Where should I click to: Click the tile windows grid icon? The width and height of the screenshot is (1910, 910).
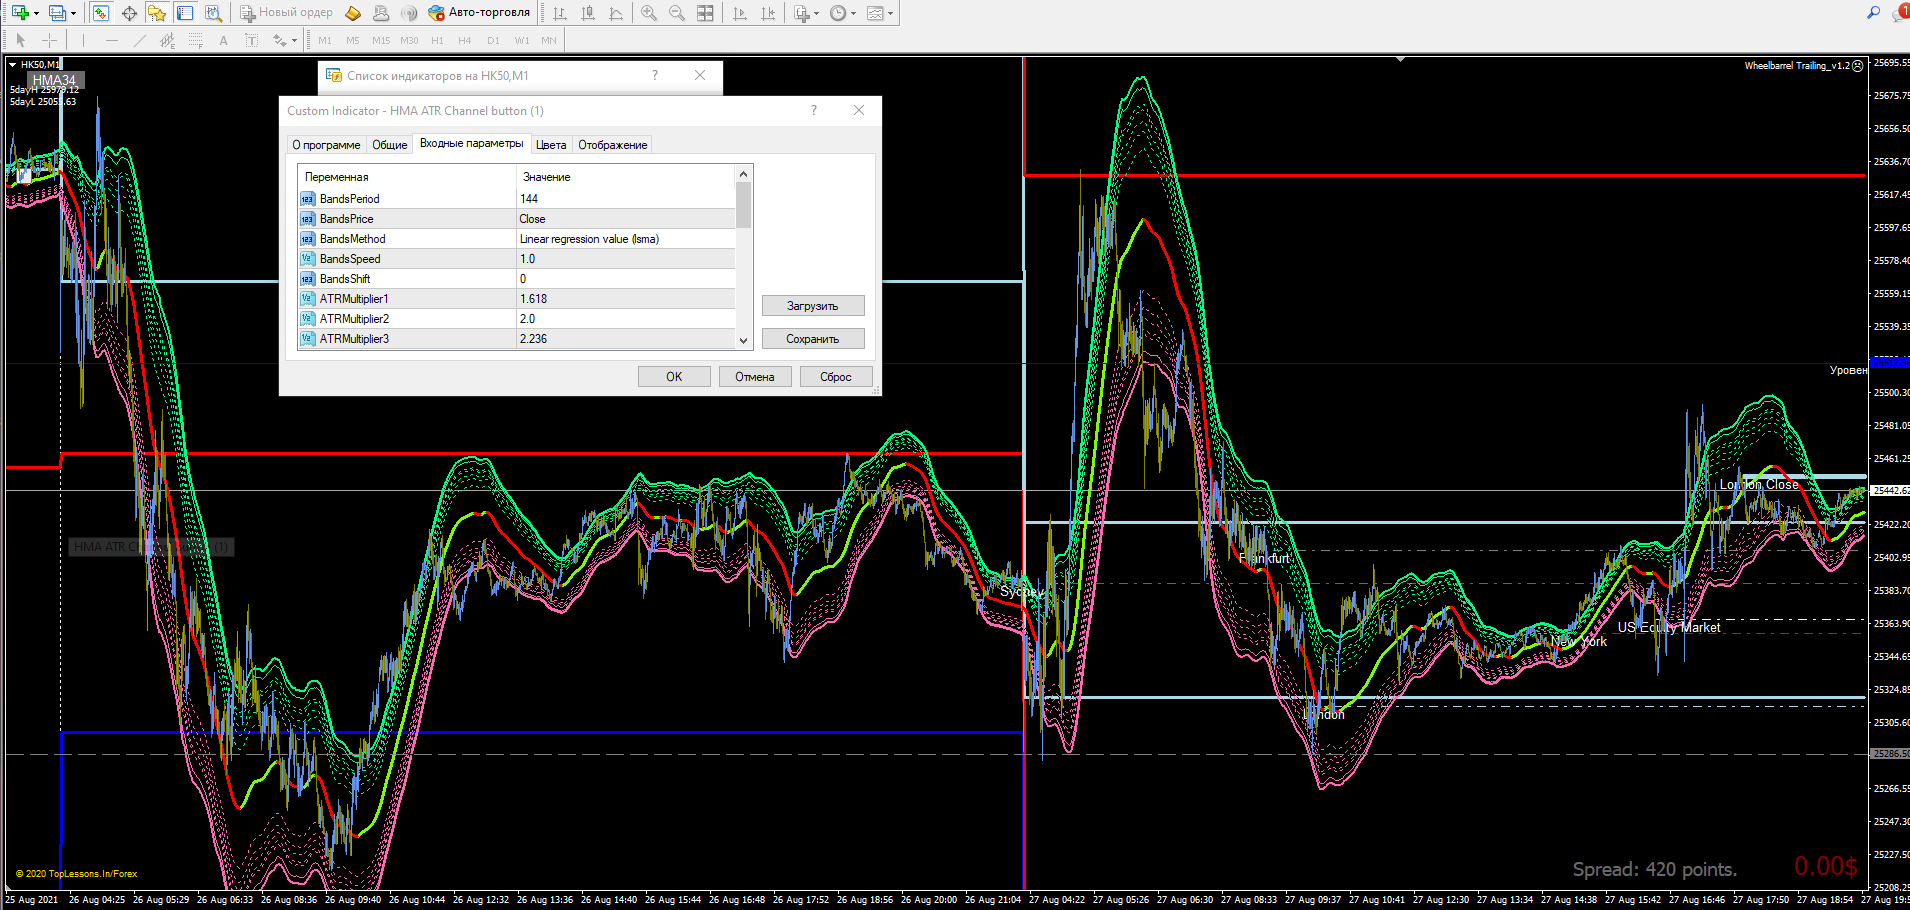pyautogui.click(x=705, y=13)
